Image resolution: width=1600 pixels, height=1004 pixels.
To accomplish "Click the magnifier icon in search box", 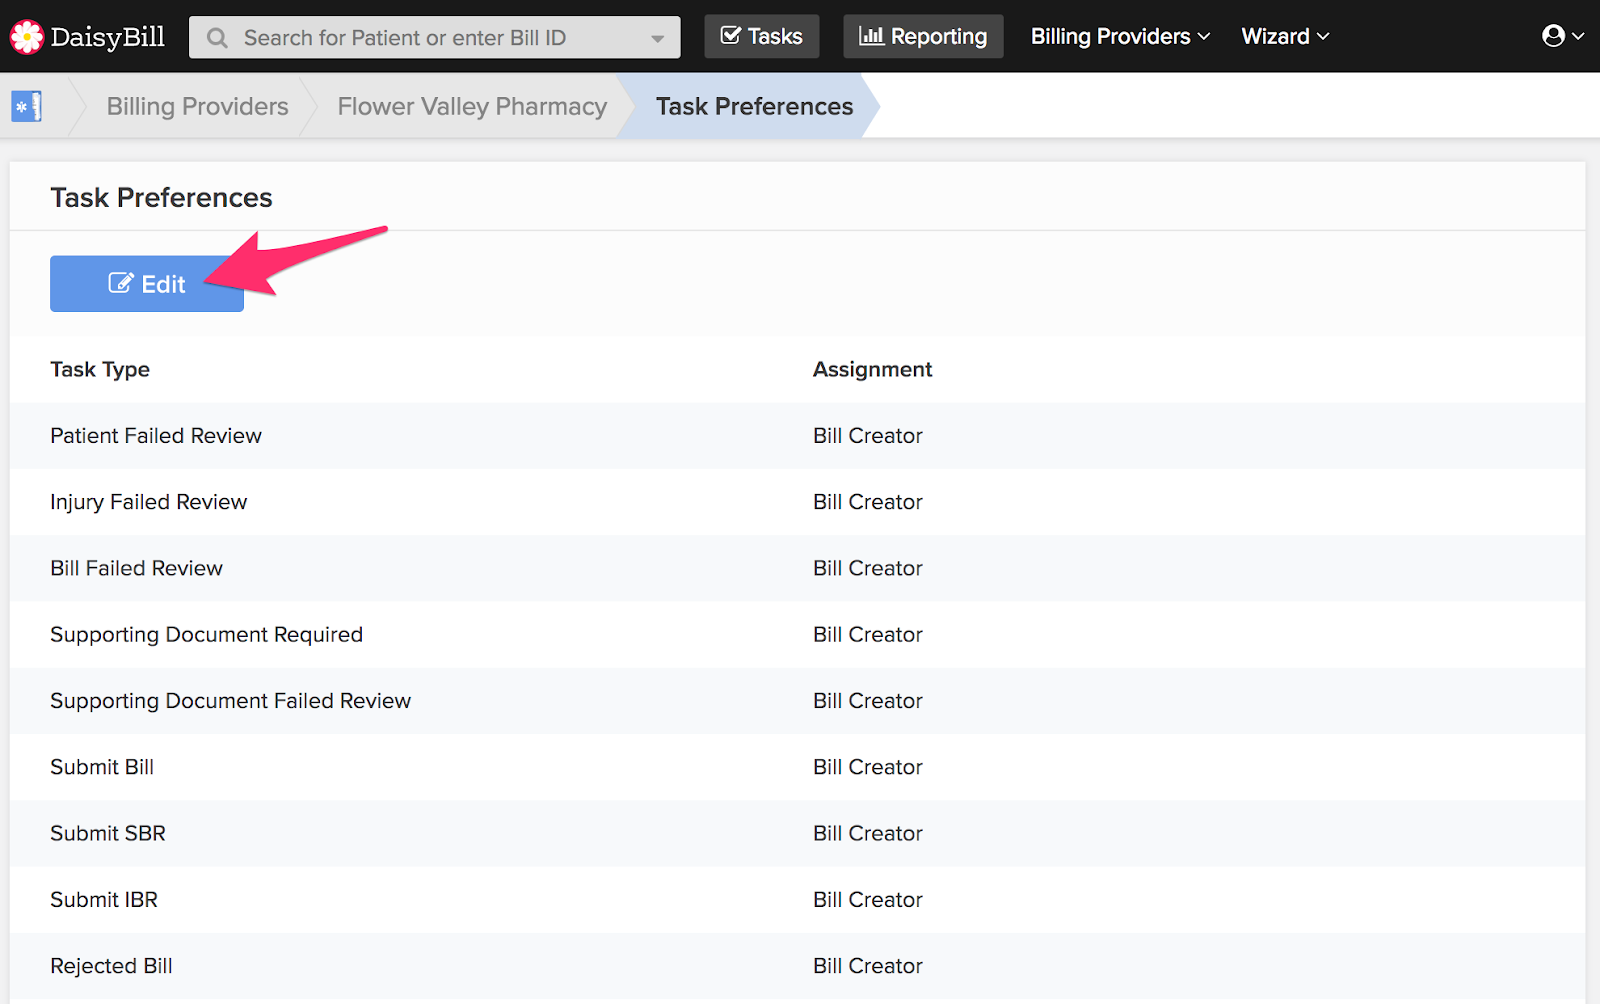I will 217,38.
